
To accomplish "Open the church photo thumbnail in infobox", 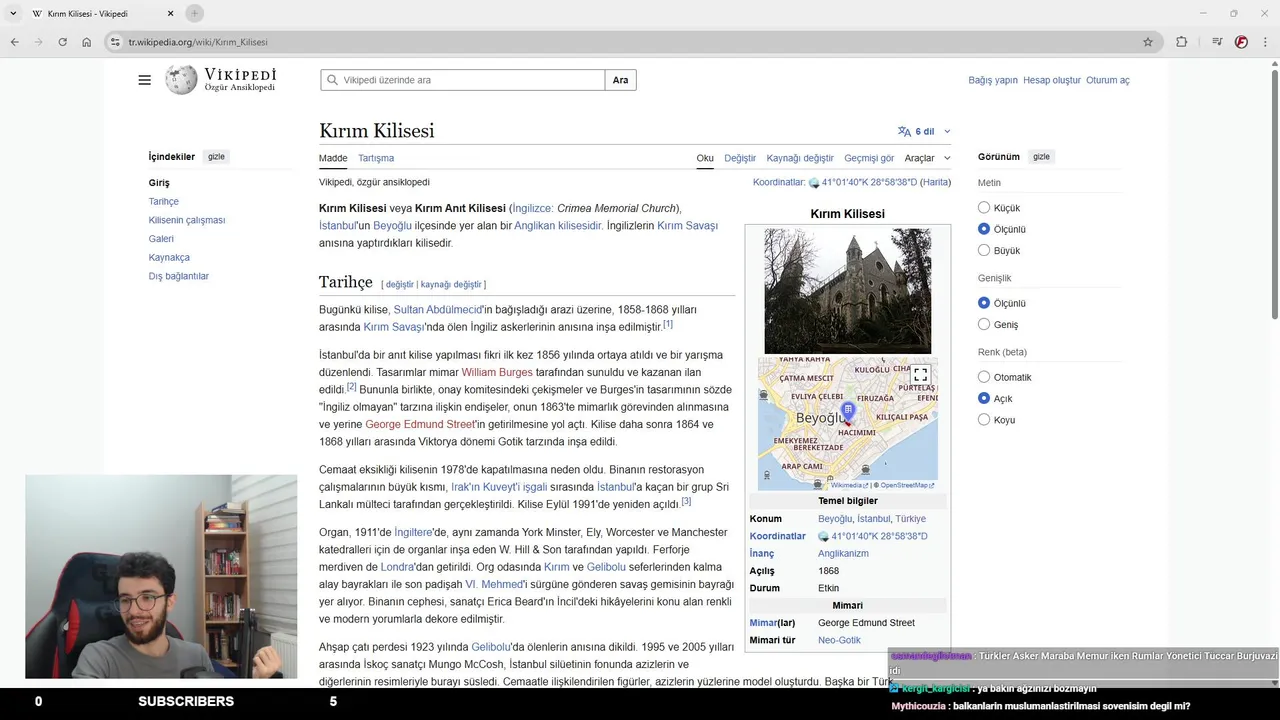I will (x=848, y=290).
